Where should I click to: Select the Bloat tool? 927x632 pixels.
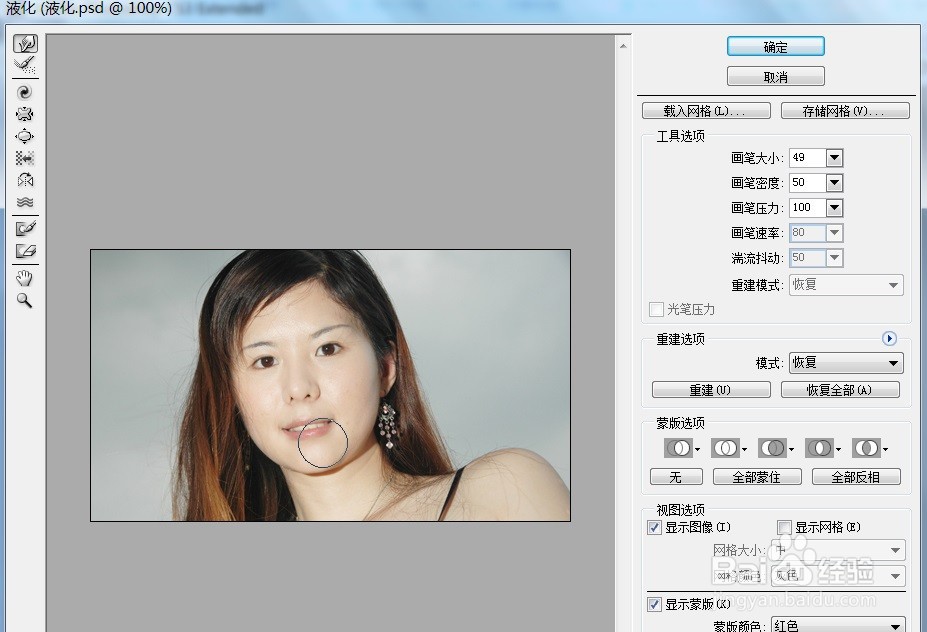pyautogui.click(x=25, y=136)
